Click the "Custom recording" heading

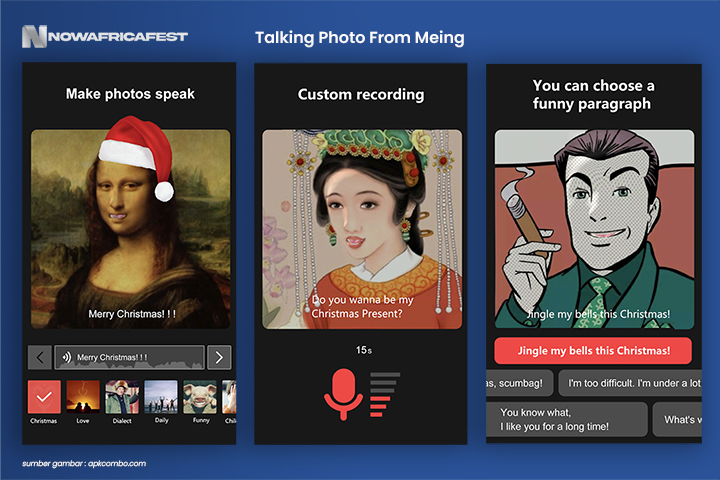(x=361, y=94)
